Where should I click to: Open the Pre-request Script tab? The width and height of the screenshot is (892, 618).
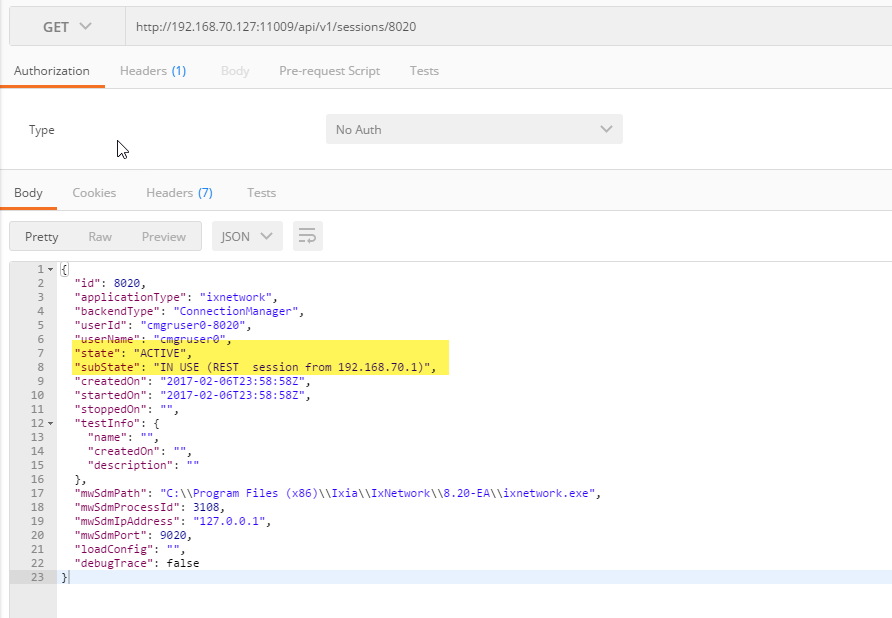329,71
